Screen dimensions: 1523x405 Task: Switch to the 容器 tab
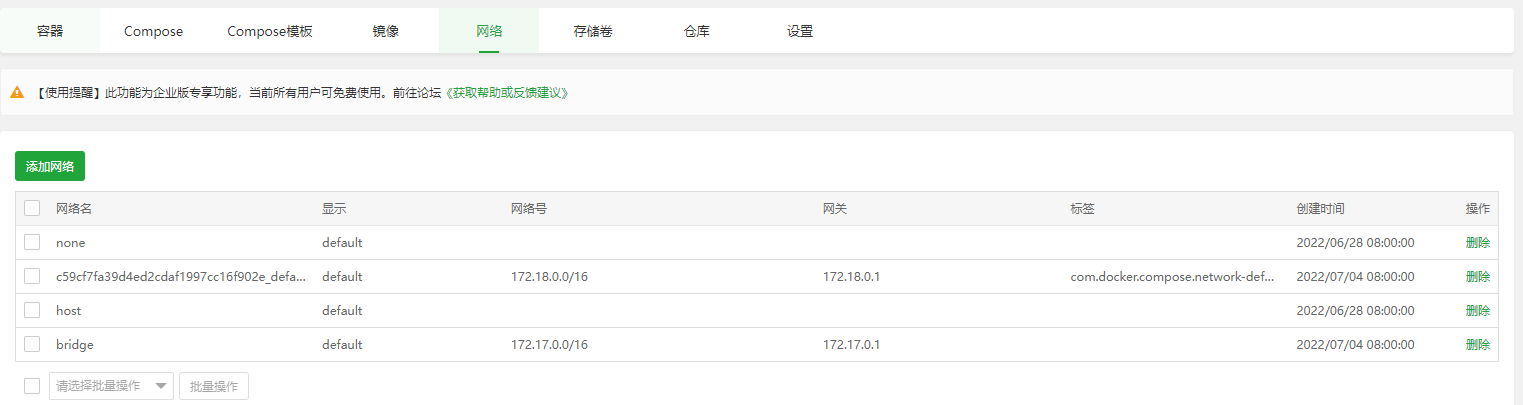click(x=50, y=31)
